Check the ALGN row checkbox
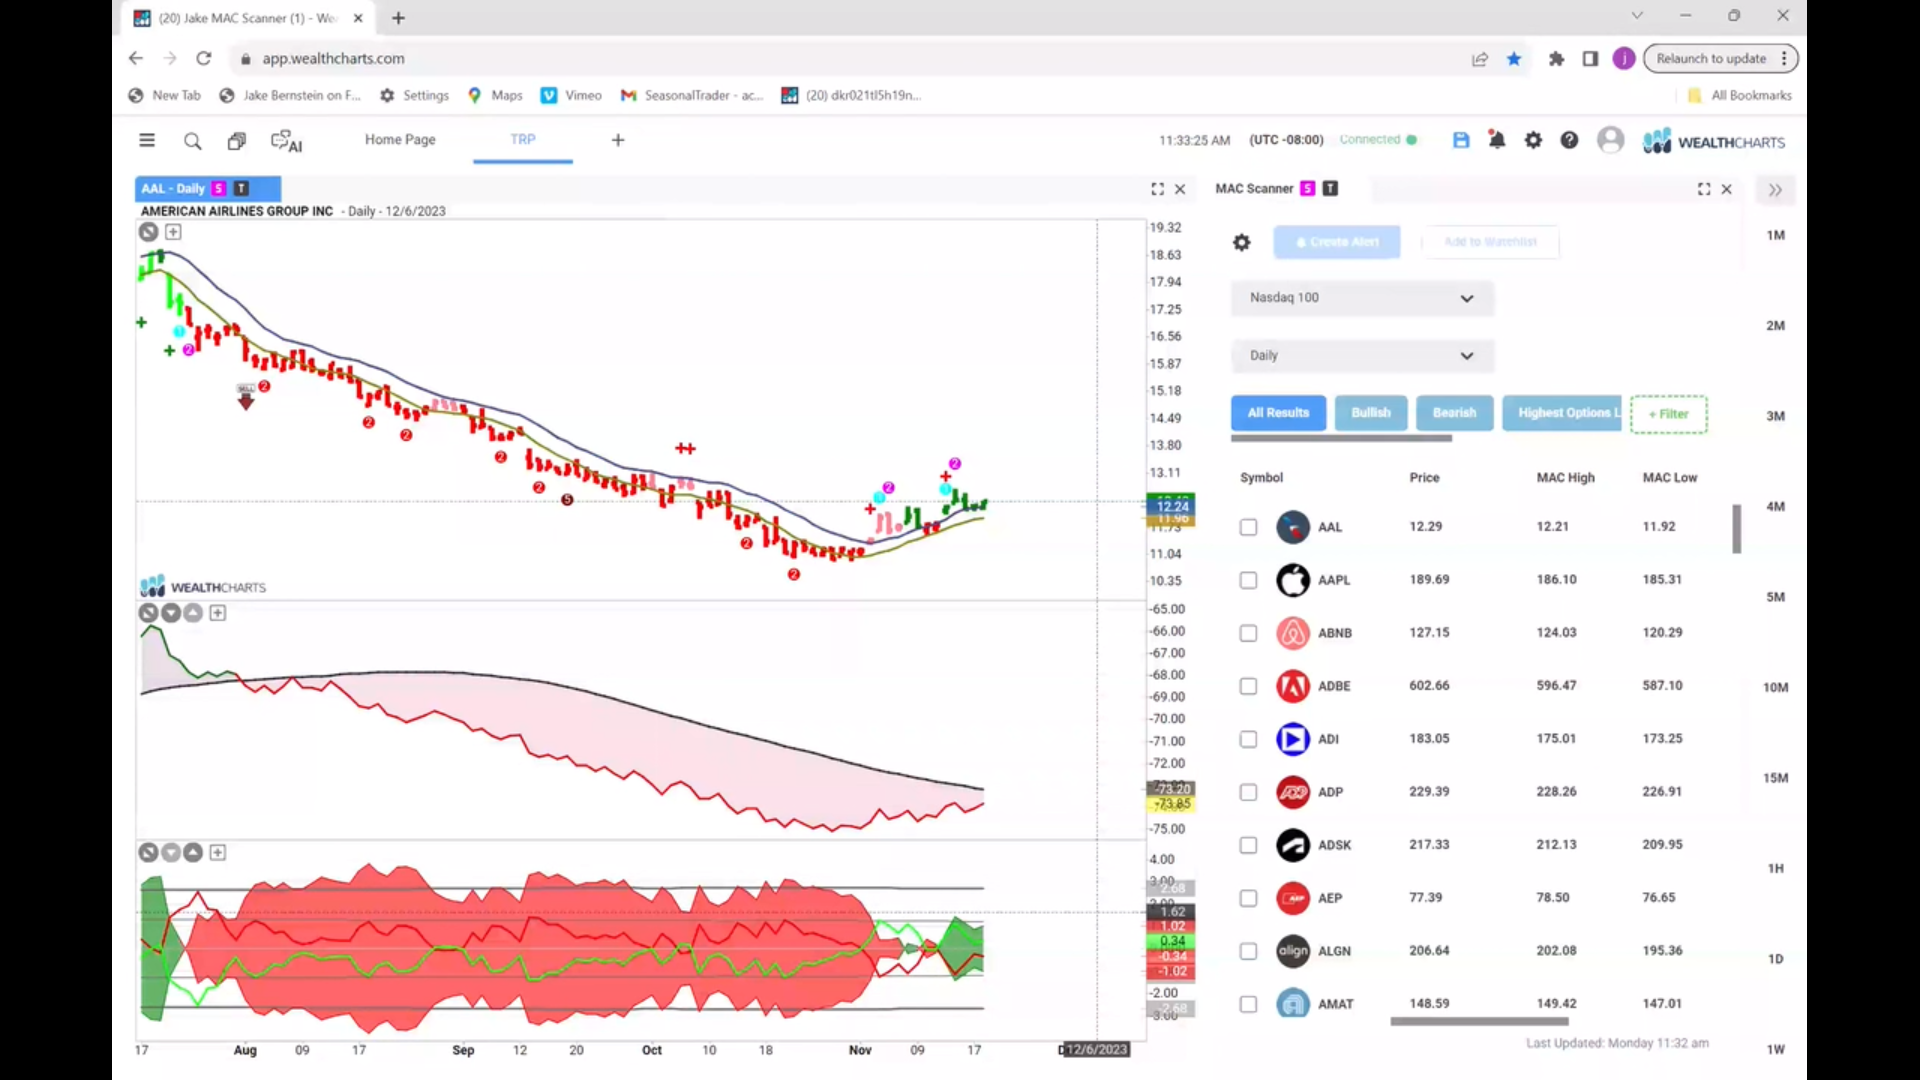This screenshot has width=1920, height=1080. point(1248,951)
